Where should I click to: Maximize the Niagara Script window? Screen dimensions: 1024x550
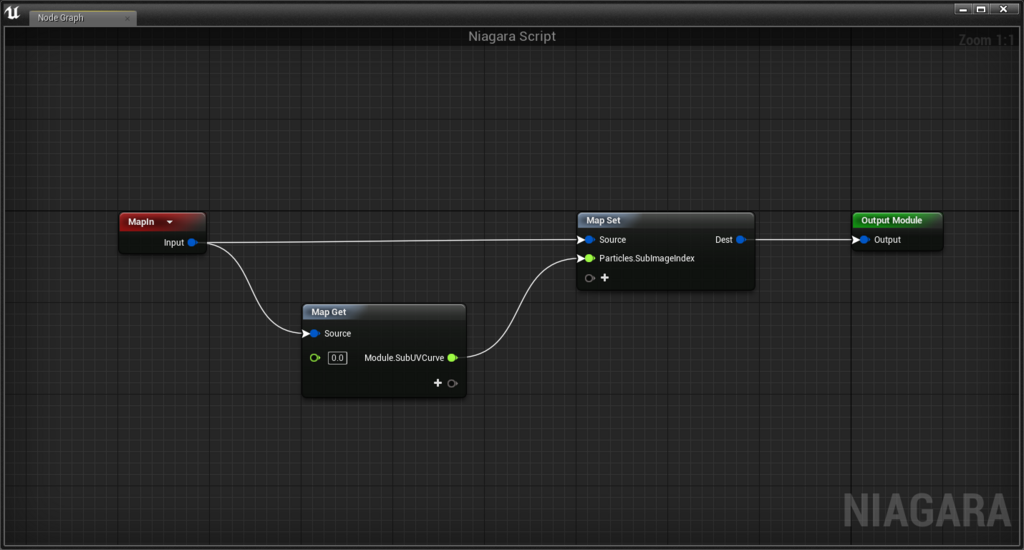point(981,9)
